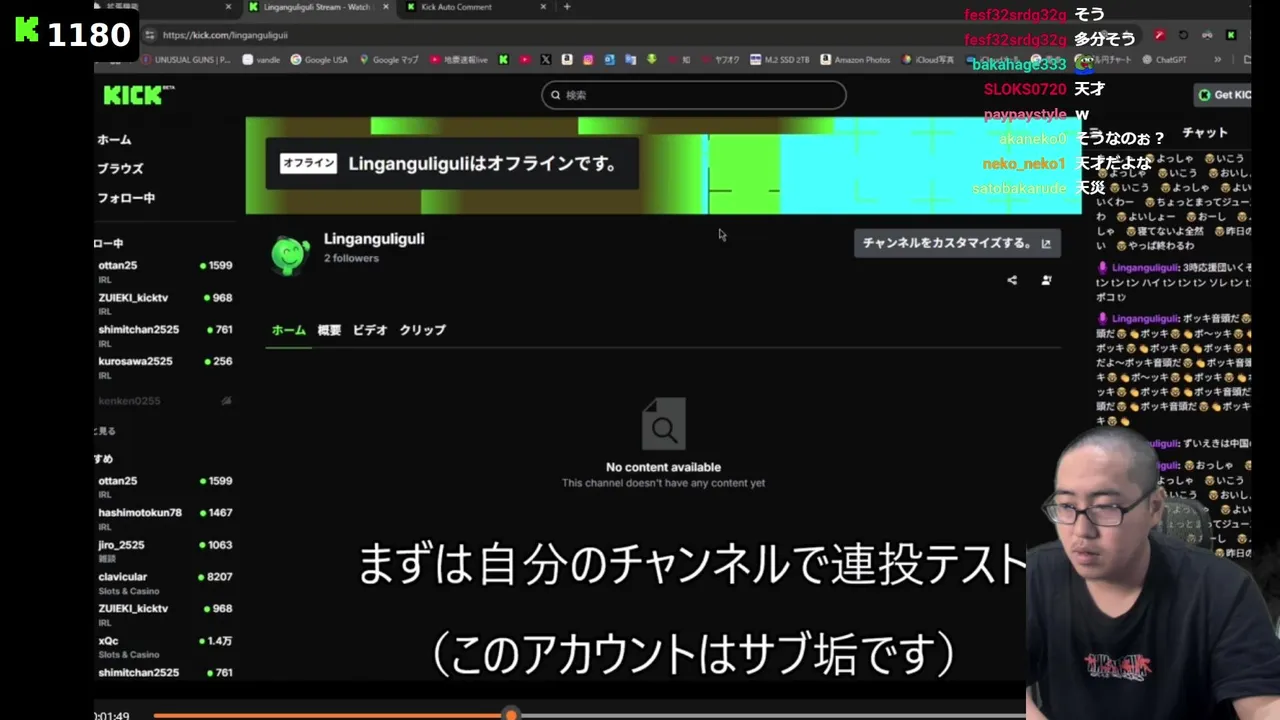Click the Linganguliguli channel avatar

[290, 254]
